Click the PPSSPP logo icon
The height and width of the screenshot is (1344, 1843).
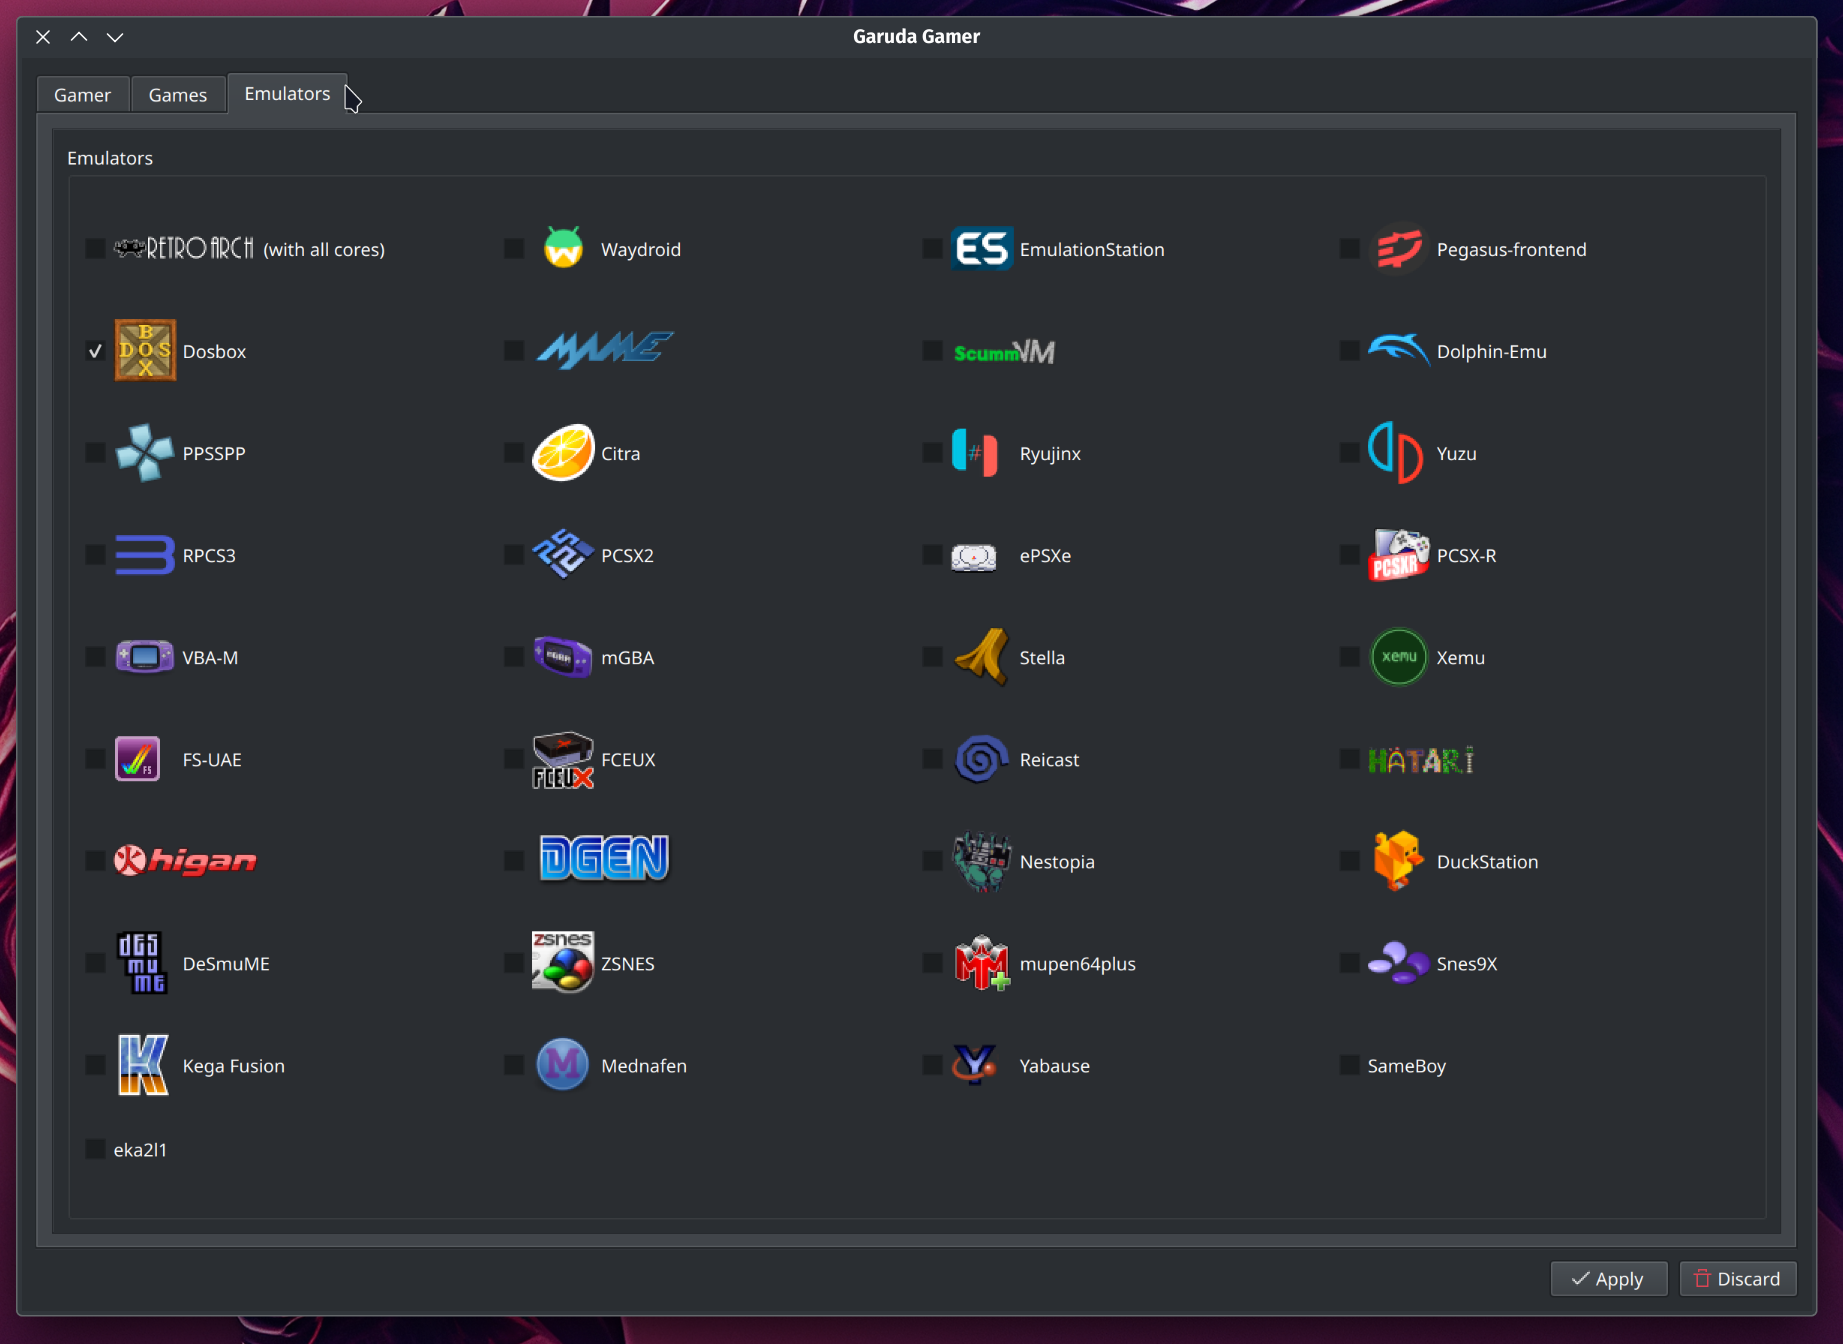[x=145, y=453]
